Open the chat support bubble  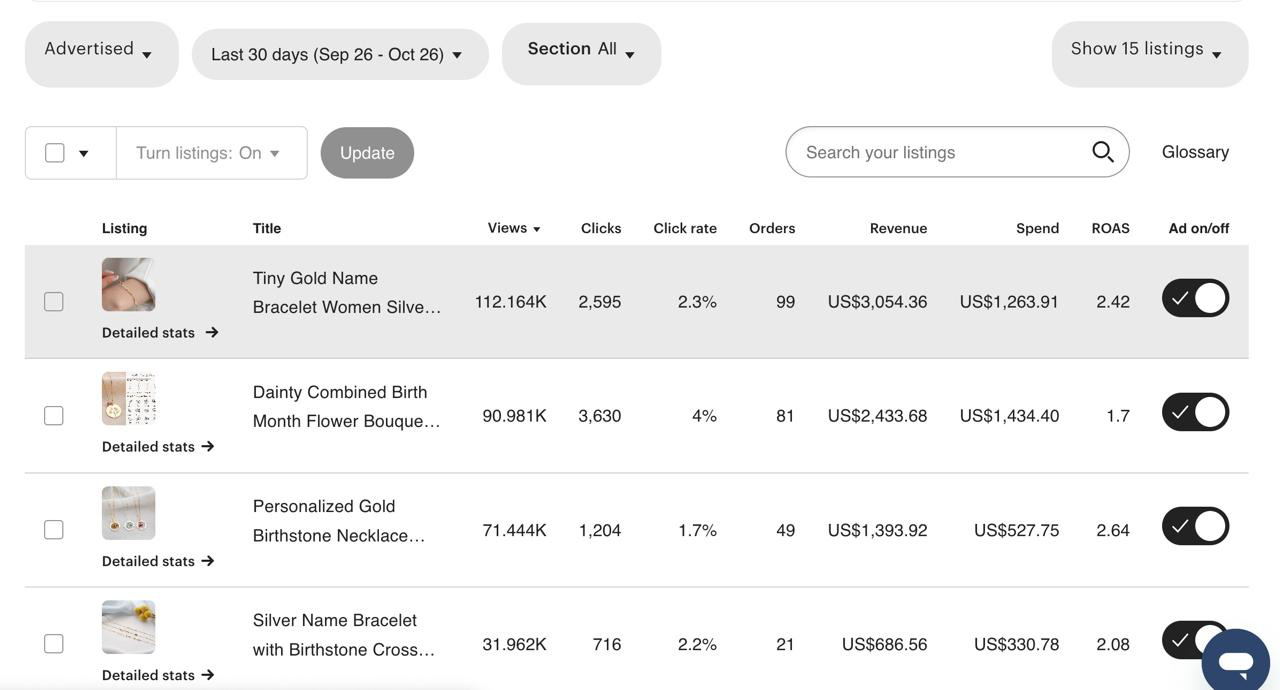(1235, 661)
